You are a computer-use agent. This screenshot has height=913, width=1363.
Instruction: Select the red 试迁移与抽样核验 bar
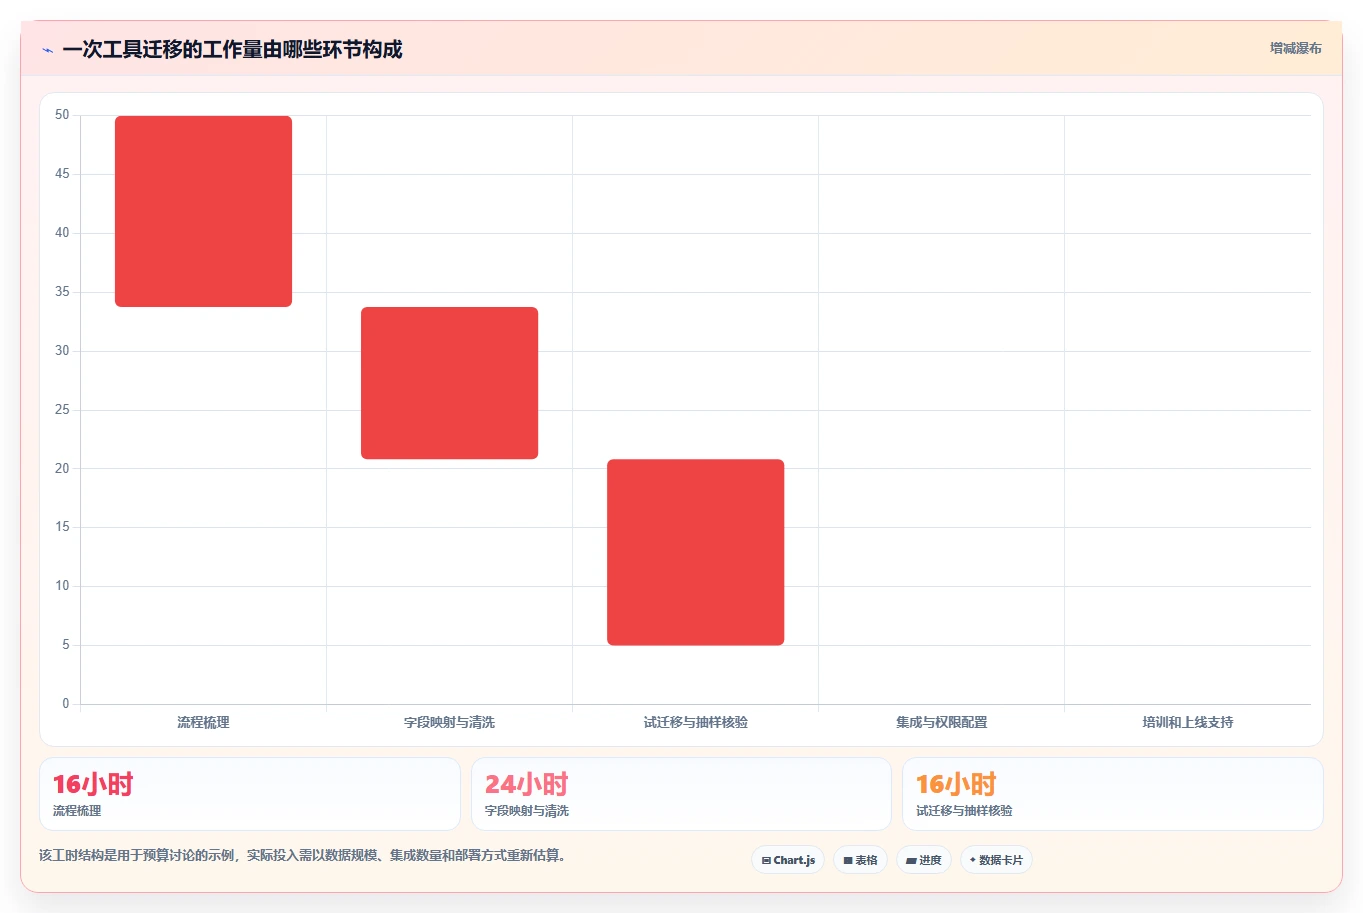point(695,552)
